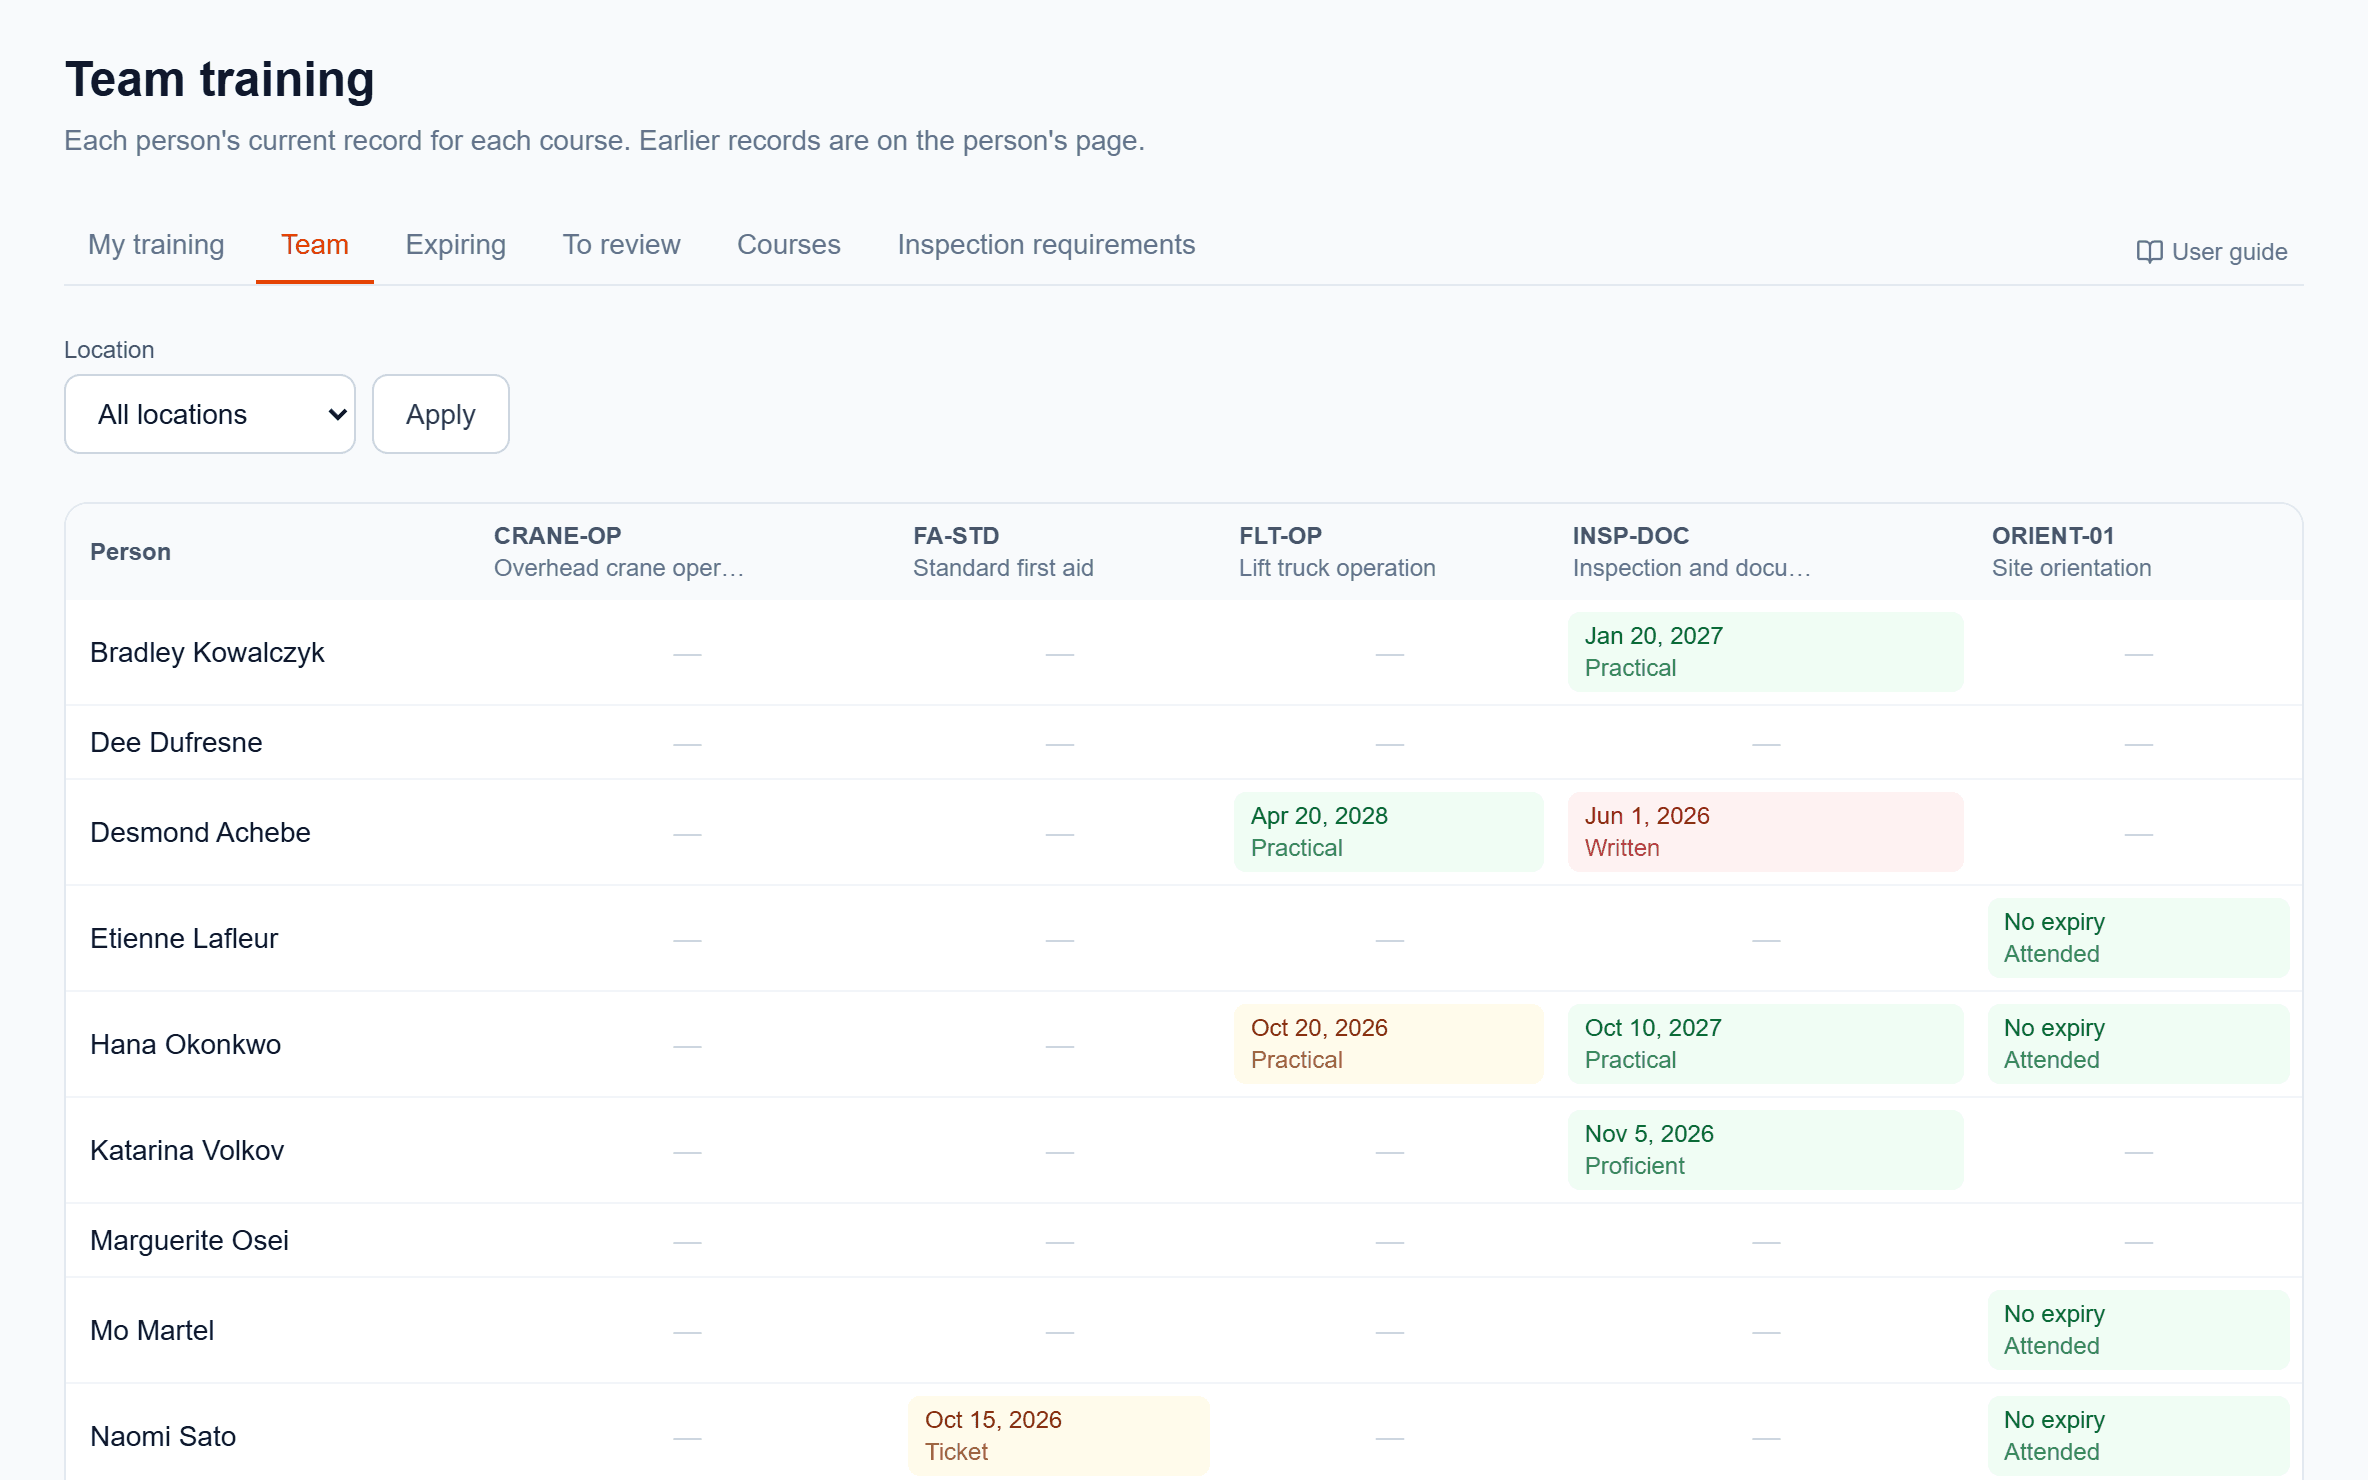2368x1480 pixels.
Task: Open Hana Okonkwo's Oct 20, 2026 Practical record
Action: point(1388,1044)
